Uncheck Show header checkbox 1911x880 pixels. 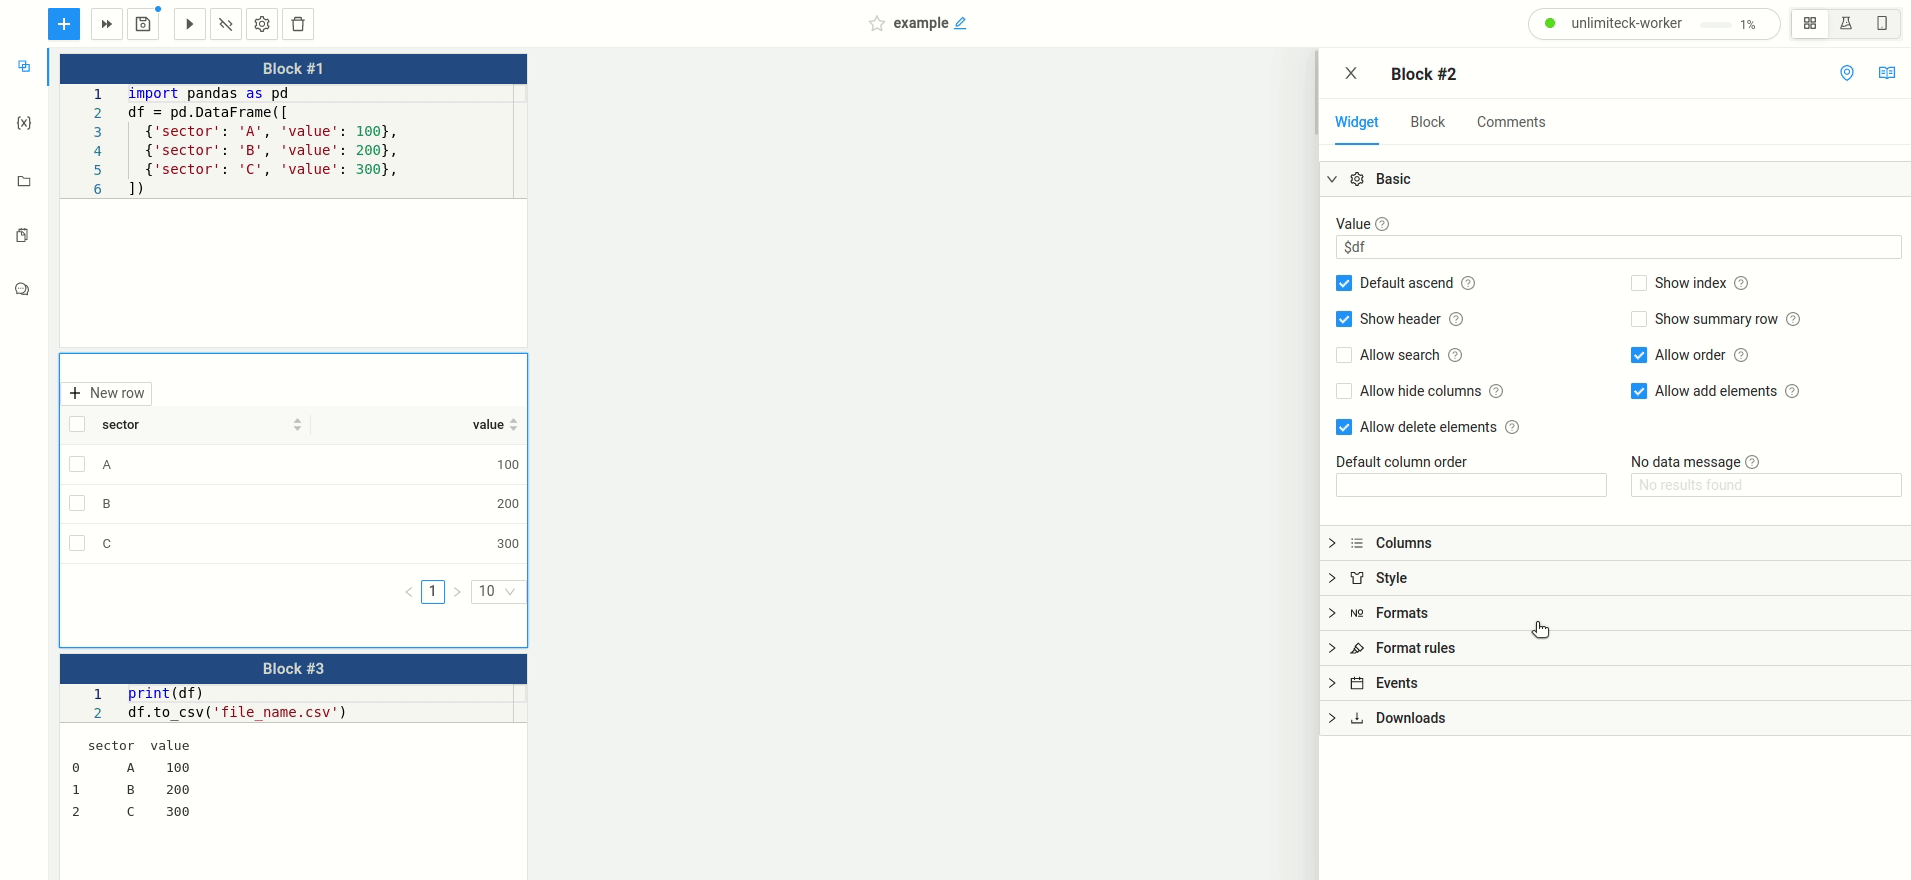point(1344,319)
